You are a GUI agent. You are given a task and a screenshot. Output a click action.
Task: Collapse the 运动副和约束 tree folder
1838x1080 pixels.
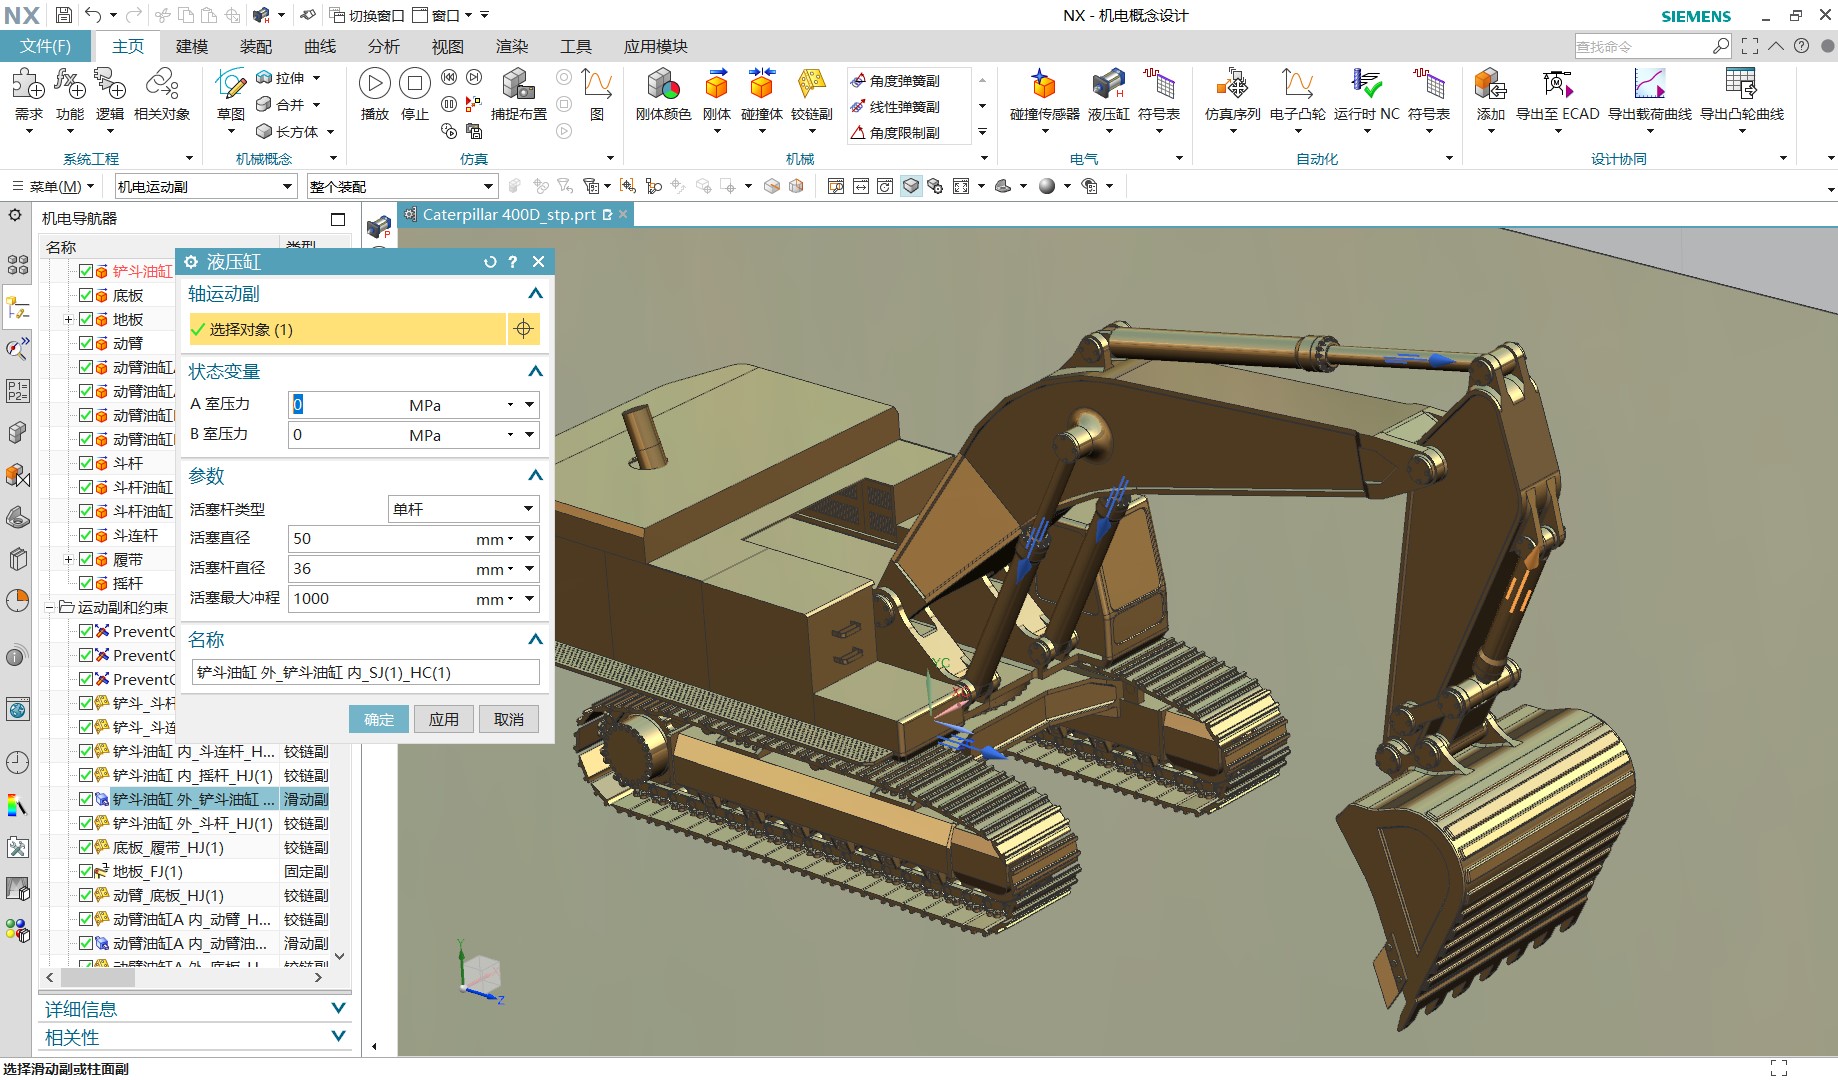tap(49, 607)
